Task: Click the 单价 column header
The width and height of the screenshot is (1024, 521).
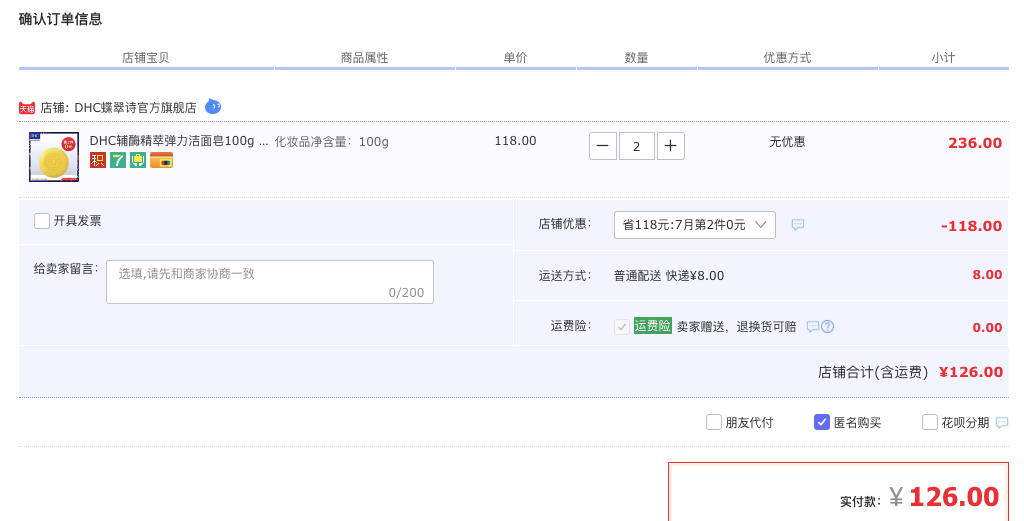Action: (515, 57)
